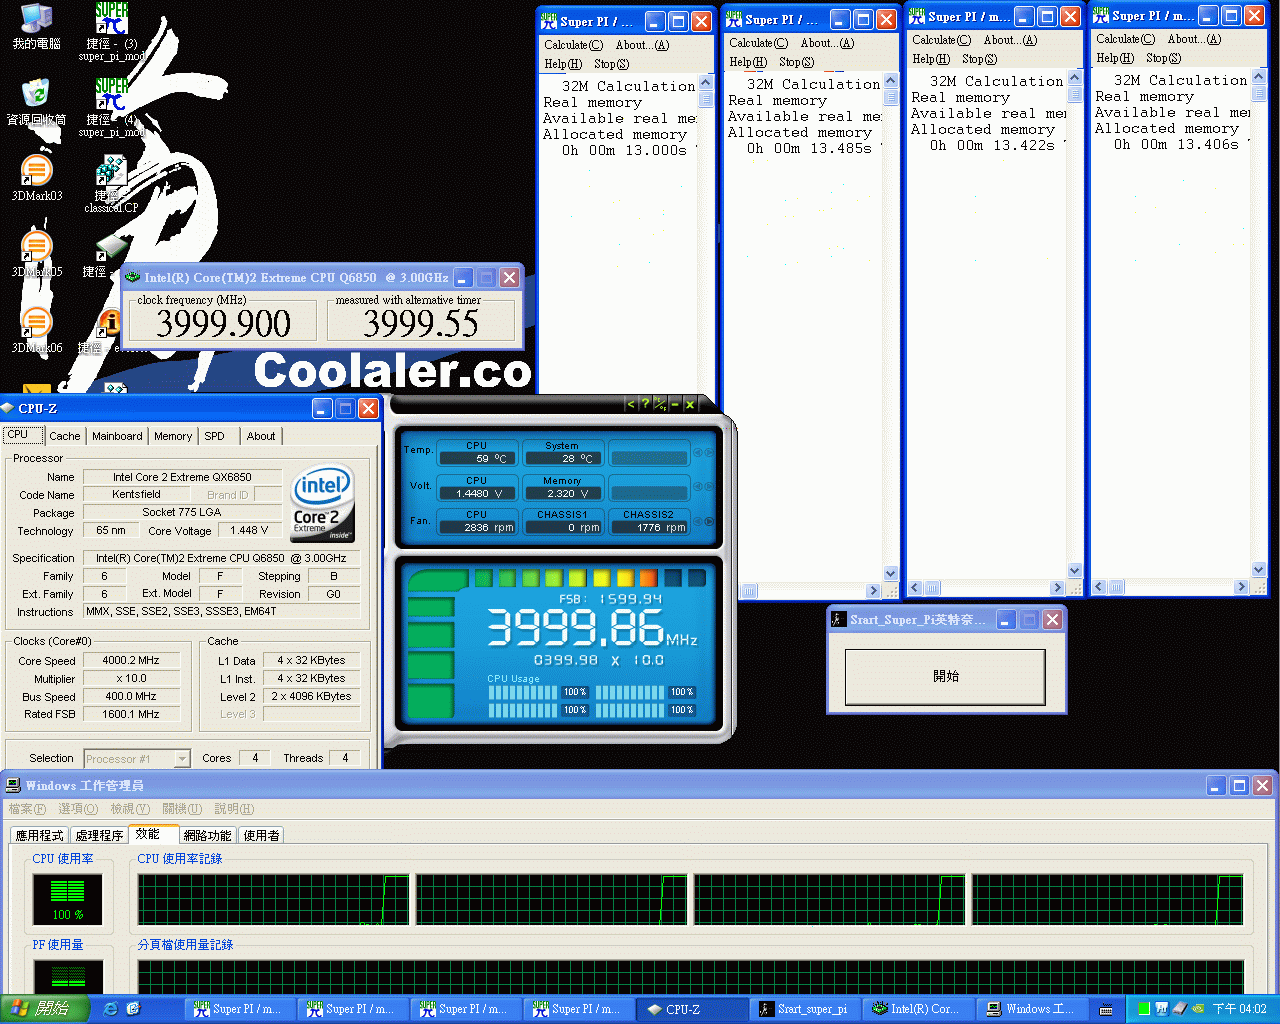
Task: Click horizontal scroll-right arrow in Super PI 13.485s window
Action: [873, 591]
